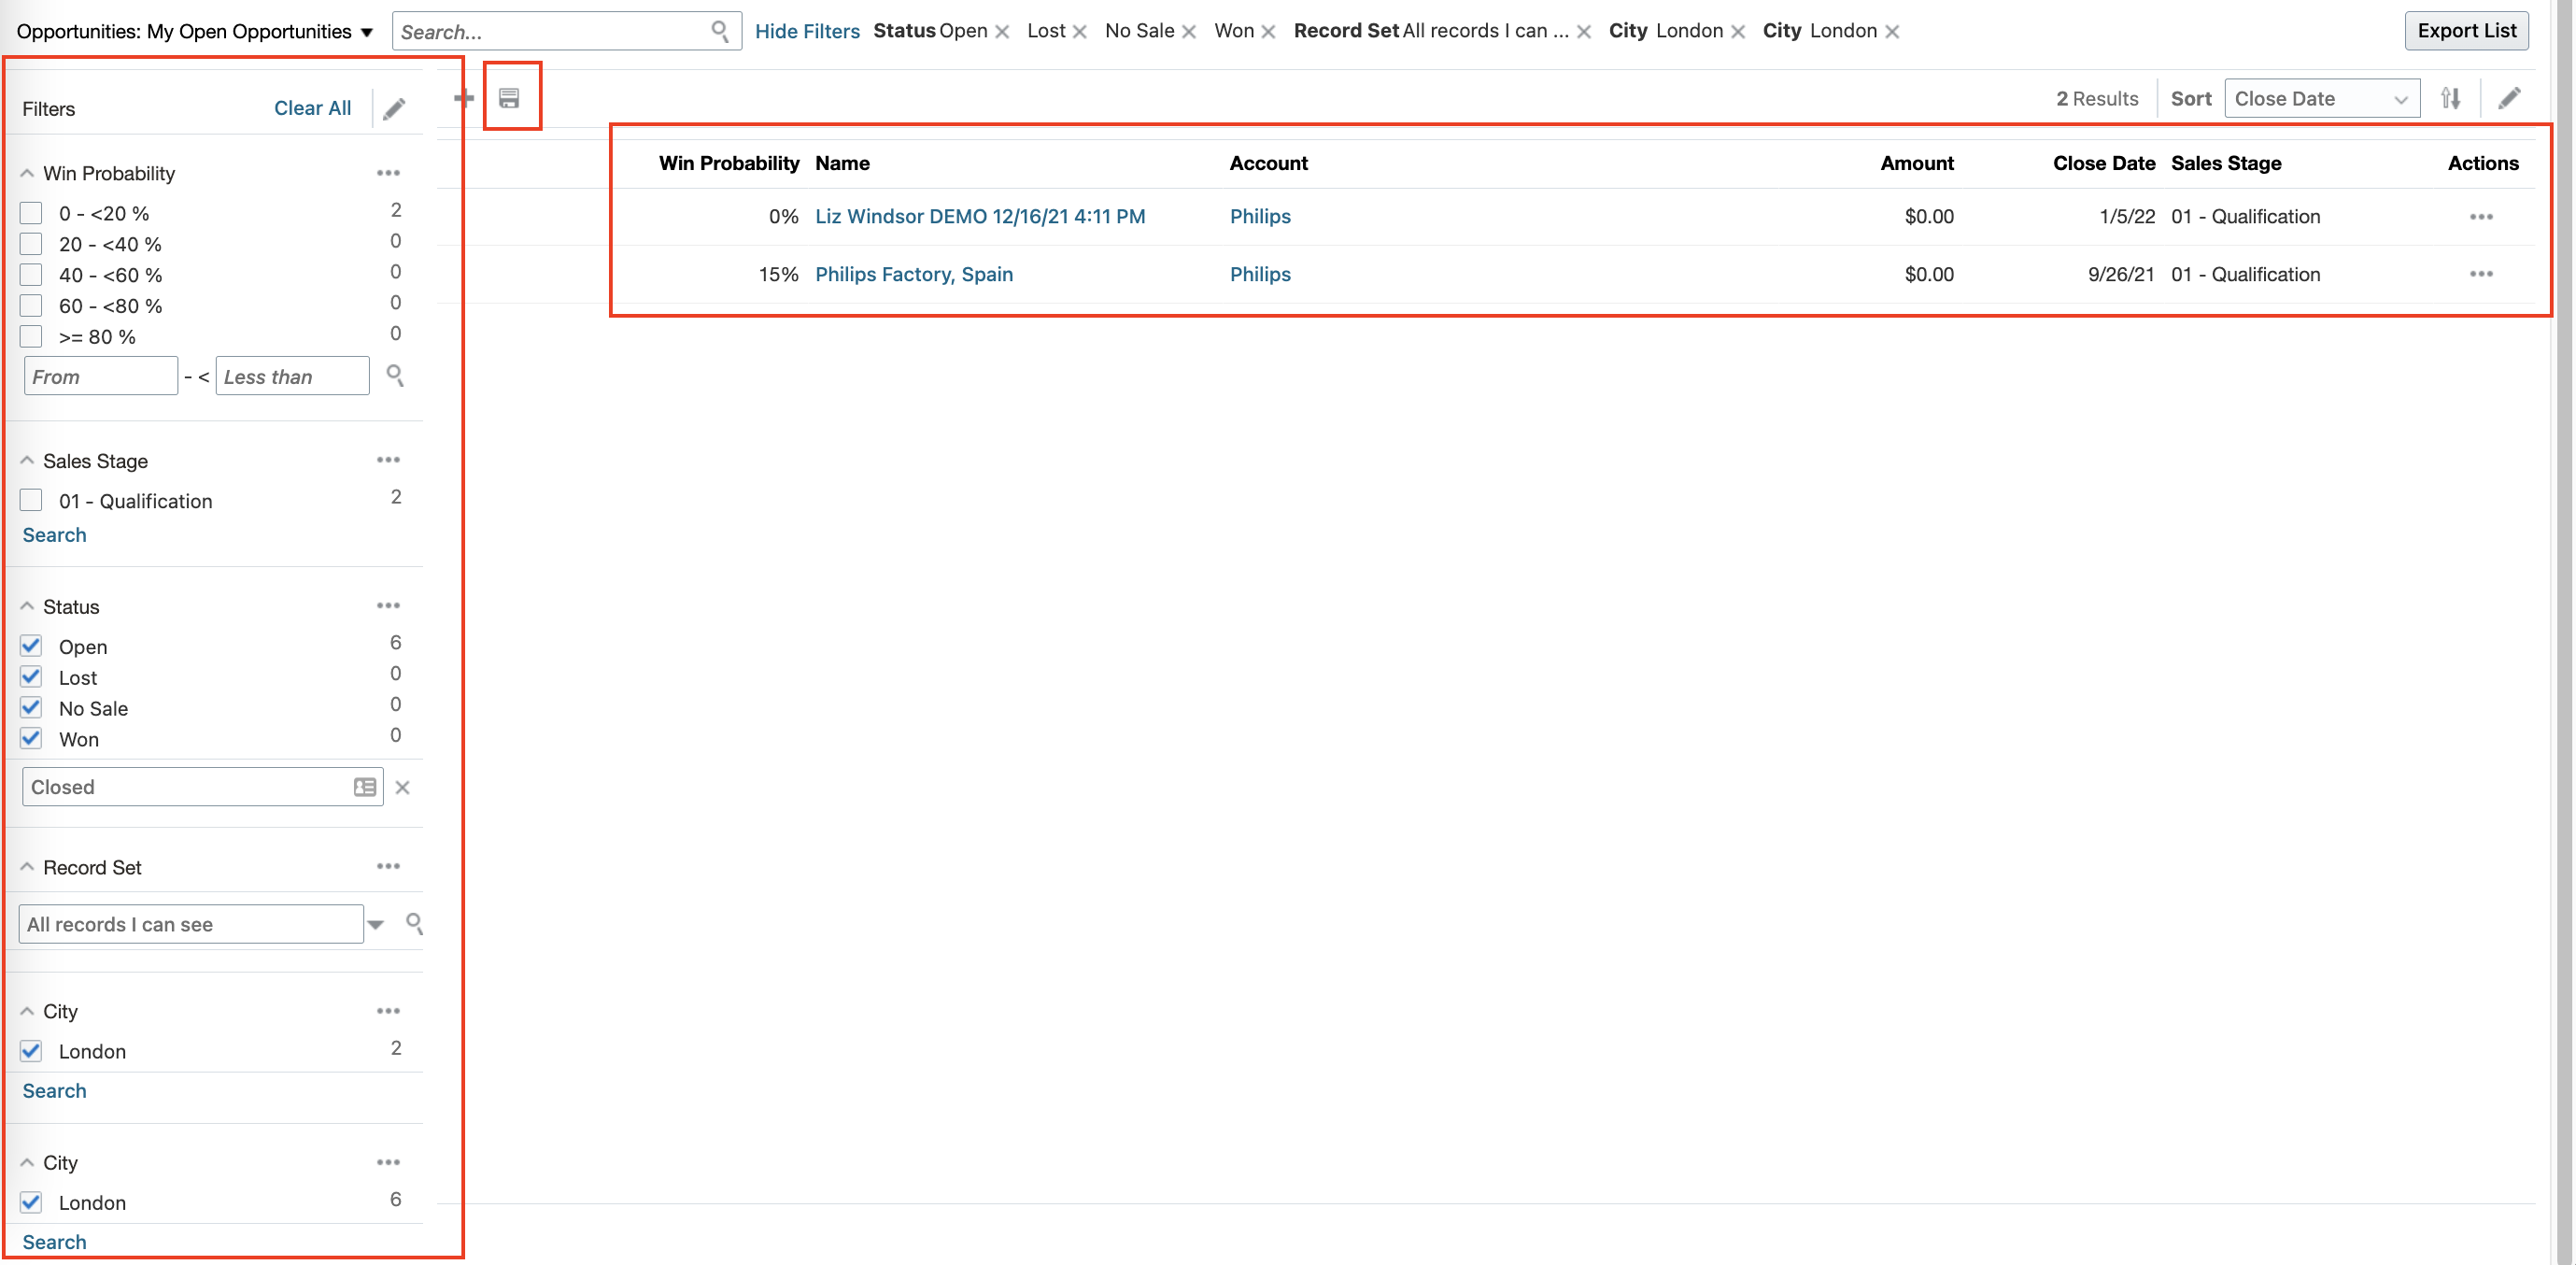Toggle sort direction arrows icon
The width and height of the screenshot is (2576, 1265).
pos(2450,98)
